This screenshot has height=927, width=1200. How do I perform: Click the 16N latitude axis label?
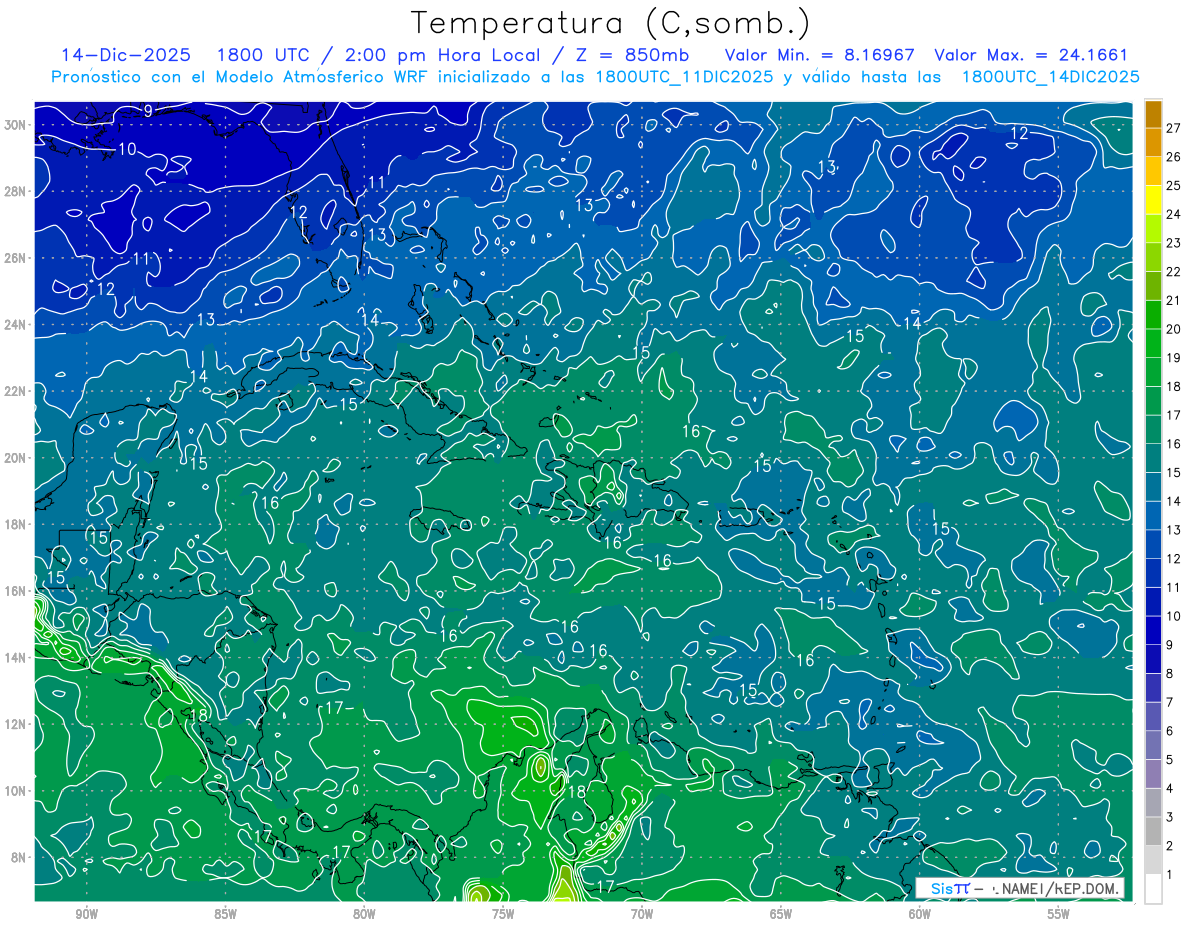pos(17,591)
